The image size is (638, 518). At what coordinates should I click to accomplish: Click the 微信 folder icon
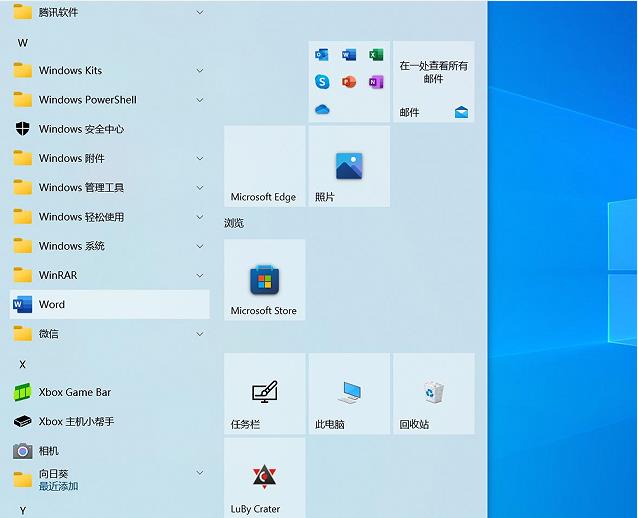22,334
